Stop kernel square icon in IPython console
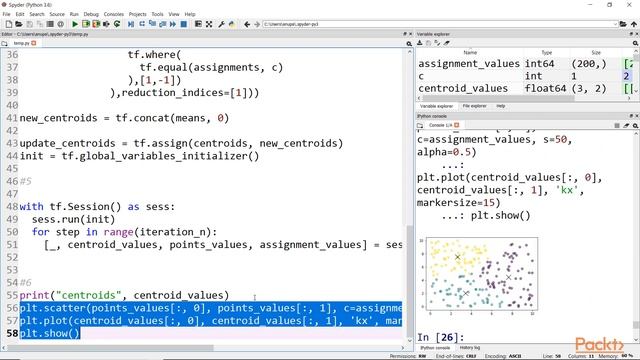The width and height of the screenshot is (640, 360). 617,125
